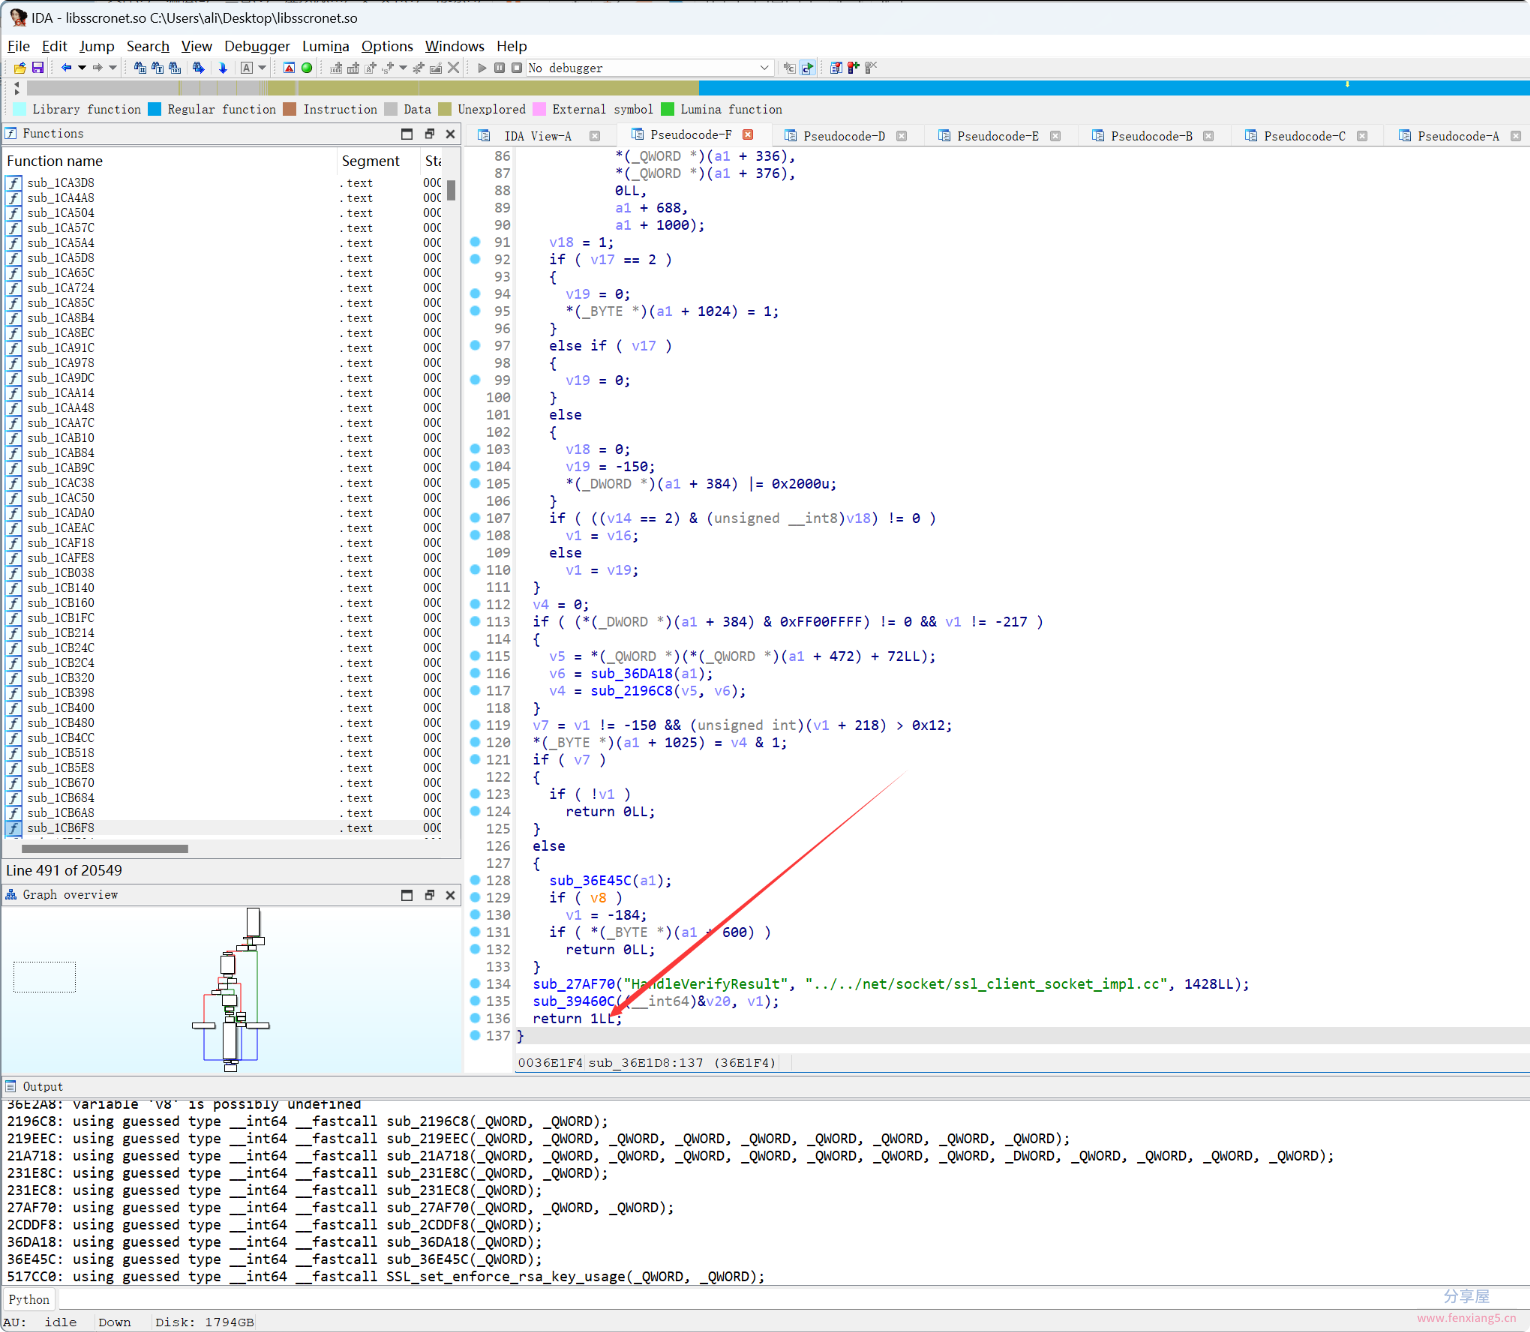Open the dropdown in gray graph icon group
1530x1332 pixels.
click(403, 68)
